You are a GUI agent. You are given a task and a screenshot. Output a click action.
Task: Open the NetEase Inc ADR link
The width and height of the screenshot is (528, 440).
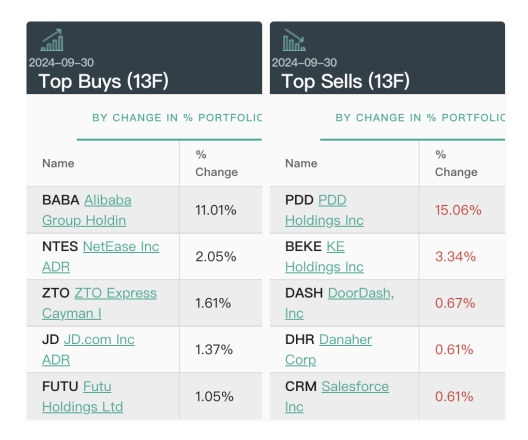pyautogui.click(x=100, y=257)
